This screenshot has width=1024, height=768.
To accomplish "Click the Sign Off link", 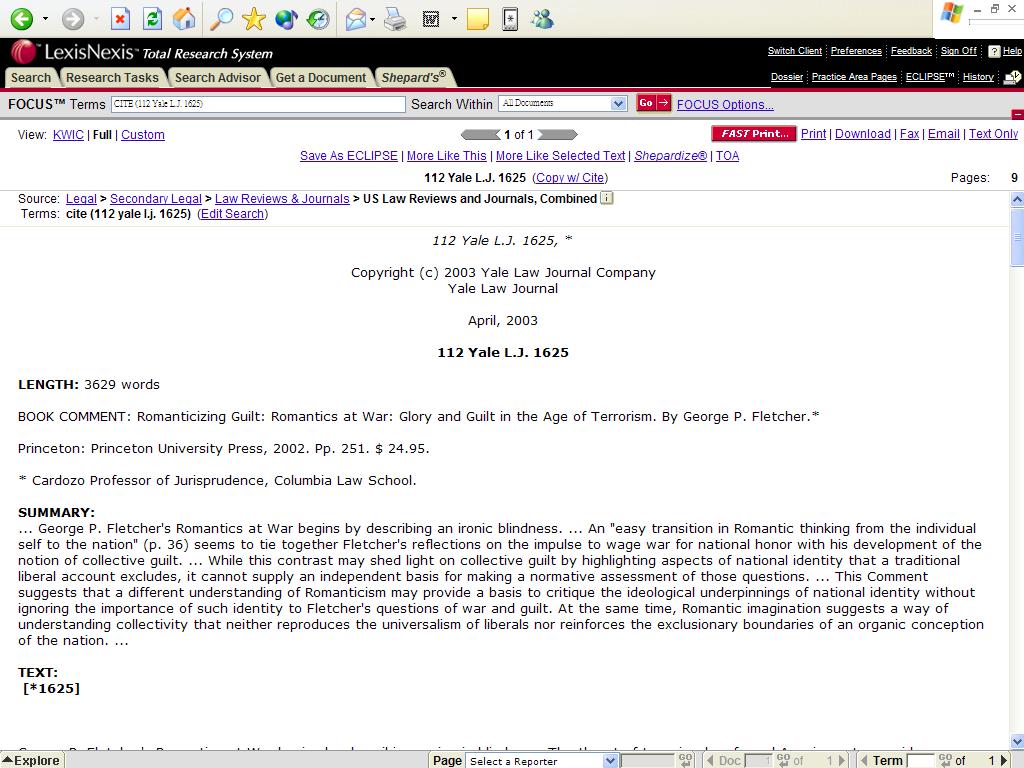I will (959, 51).
